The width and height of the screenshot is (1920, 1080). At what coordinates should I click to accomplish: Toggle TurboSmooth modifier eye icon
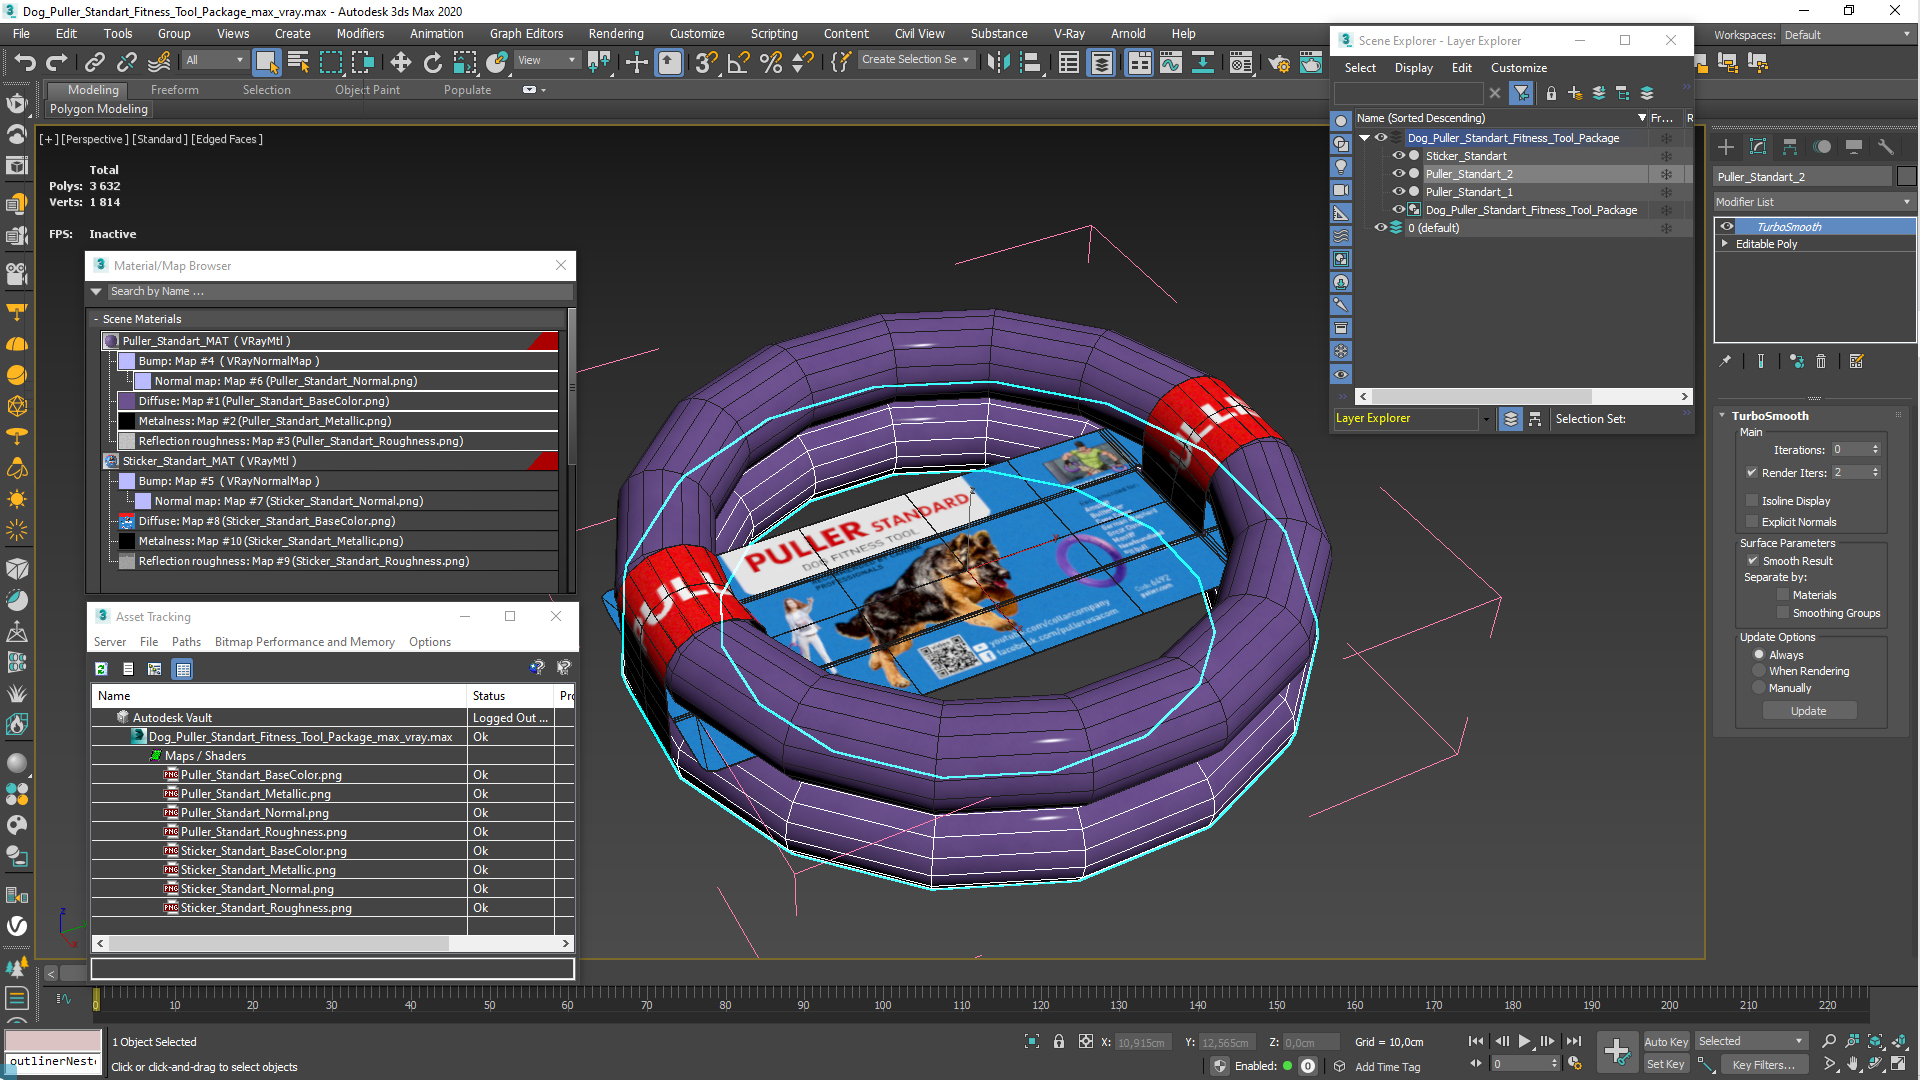coord(1727,227)
